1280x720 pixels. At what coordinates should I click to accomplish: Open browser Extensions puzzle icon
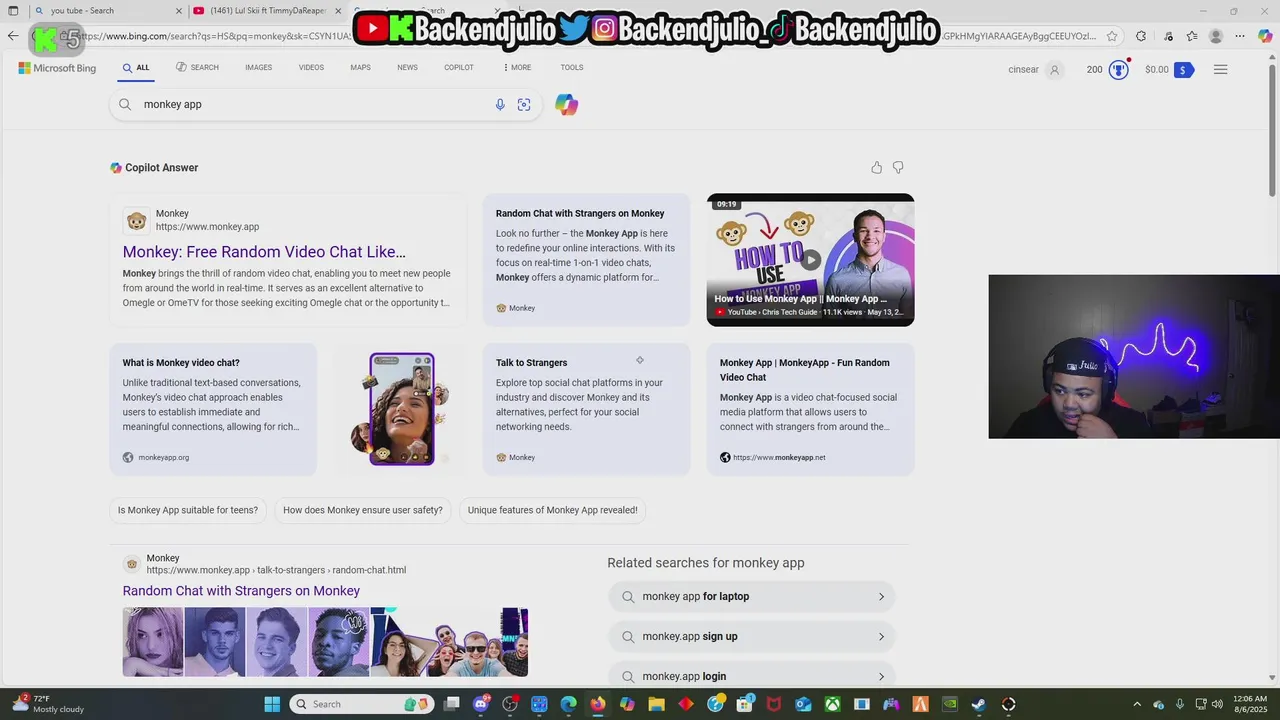(1141, 36)
